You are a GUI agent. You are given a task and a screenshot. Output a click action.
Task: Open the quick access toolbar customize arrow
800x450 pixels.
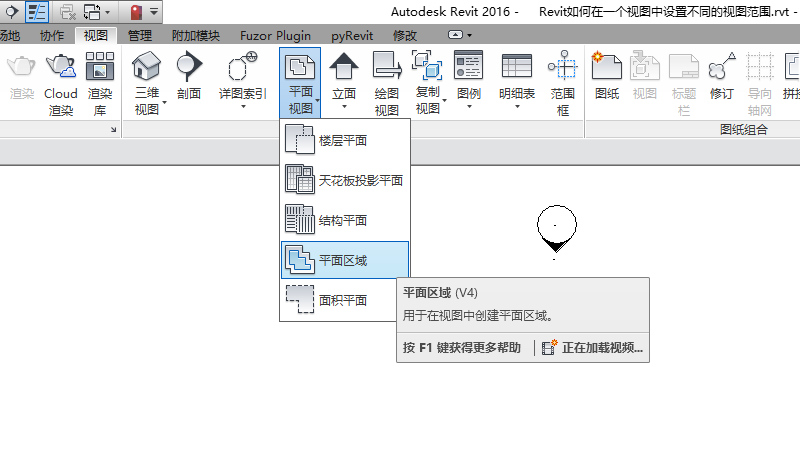coord(154,11)
